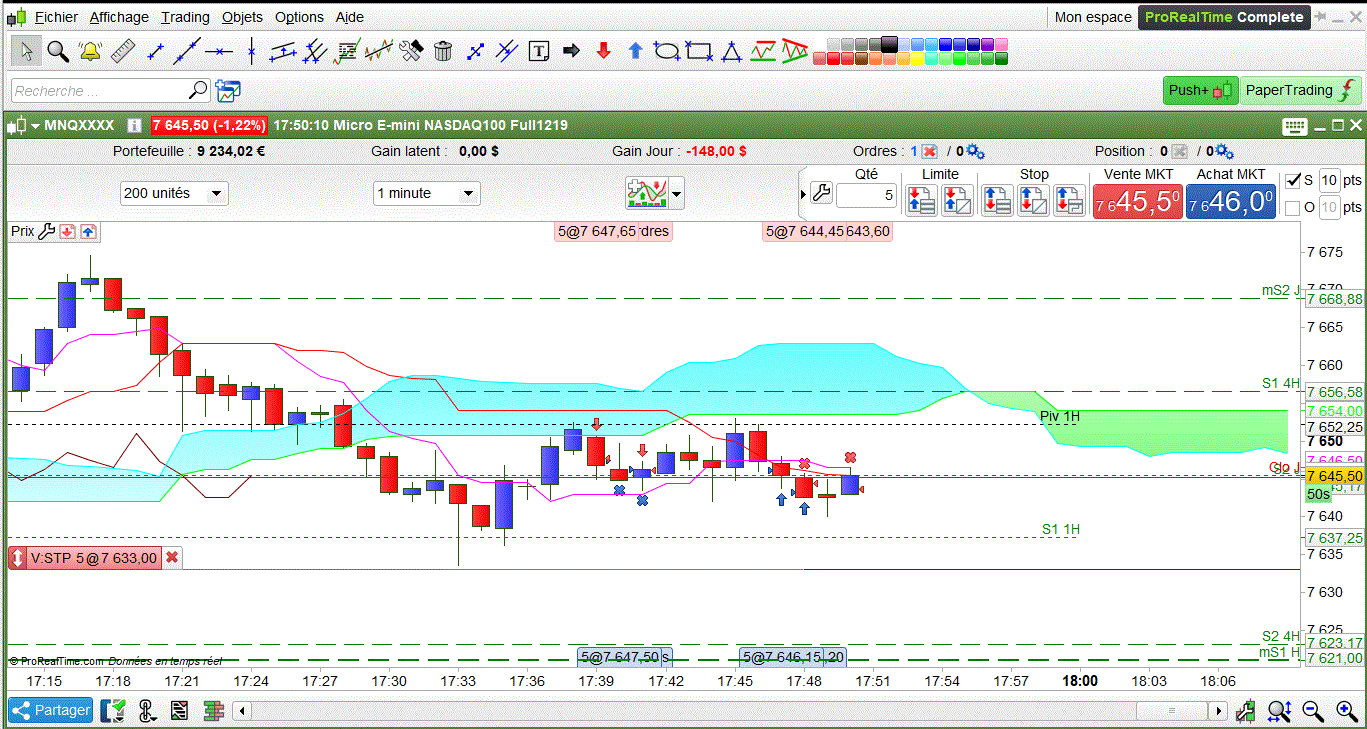Screen dimensions: 1367x729
Task: Click the zoom out magnifier icon
Action: tap(1313, 711)
